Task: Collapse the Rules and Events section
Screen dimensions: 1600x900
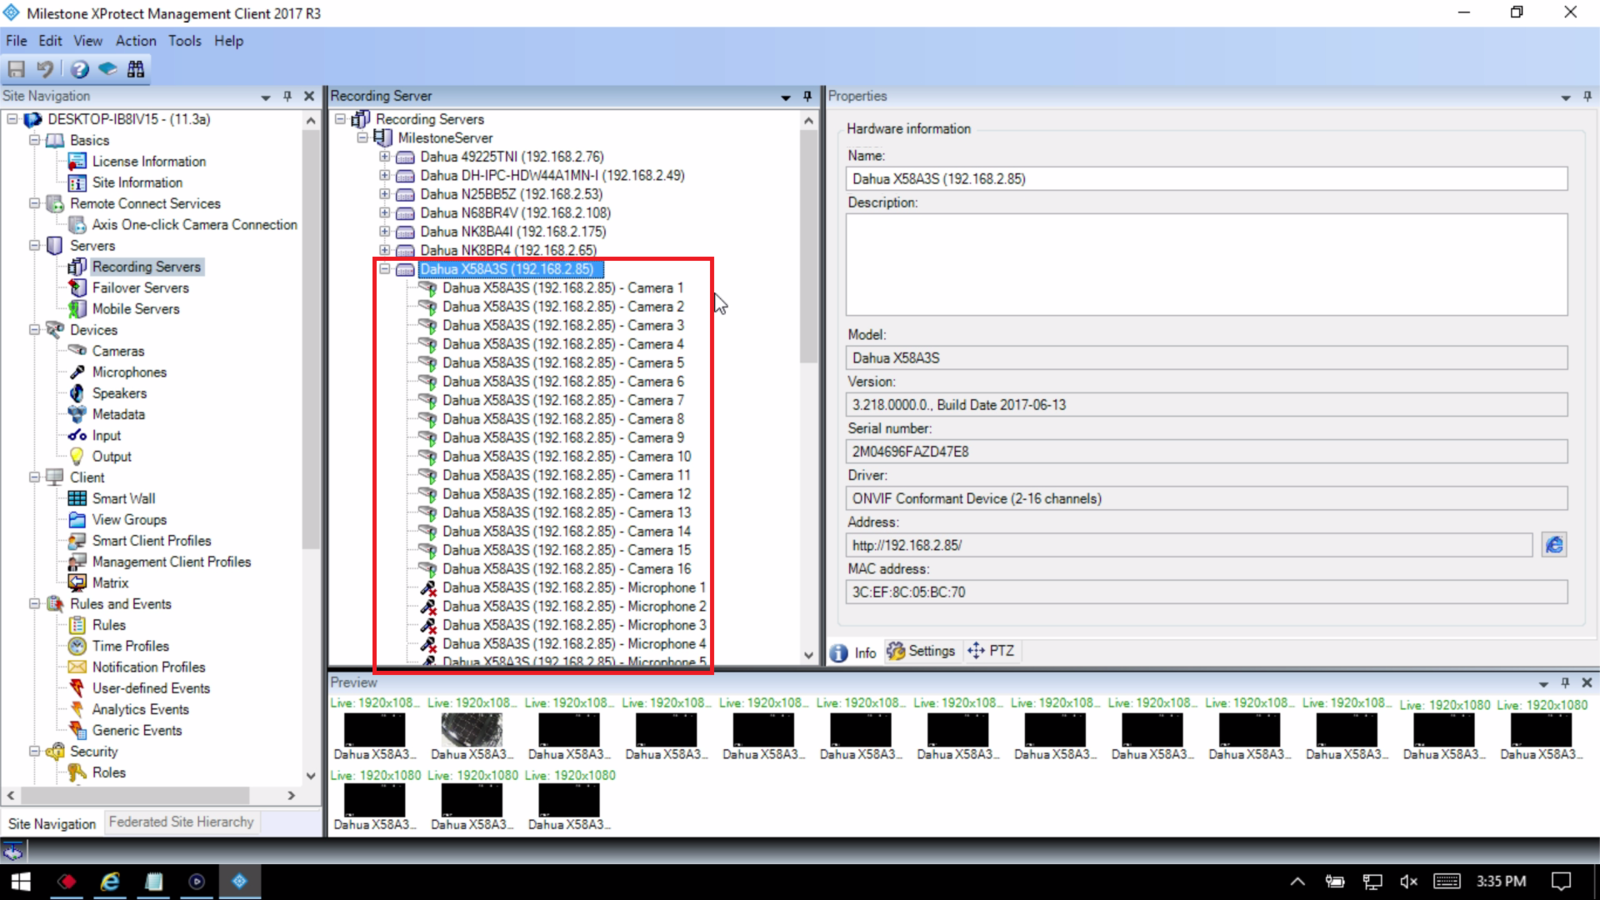Action: tap(35, 604)
